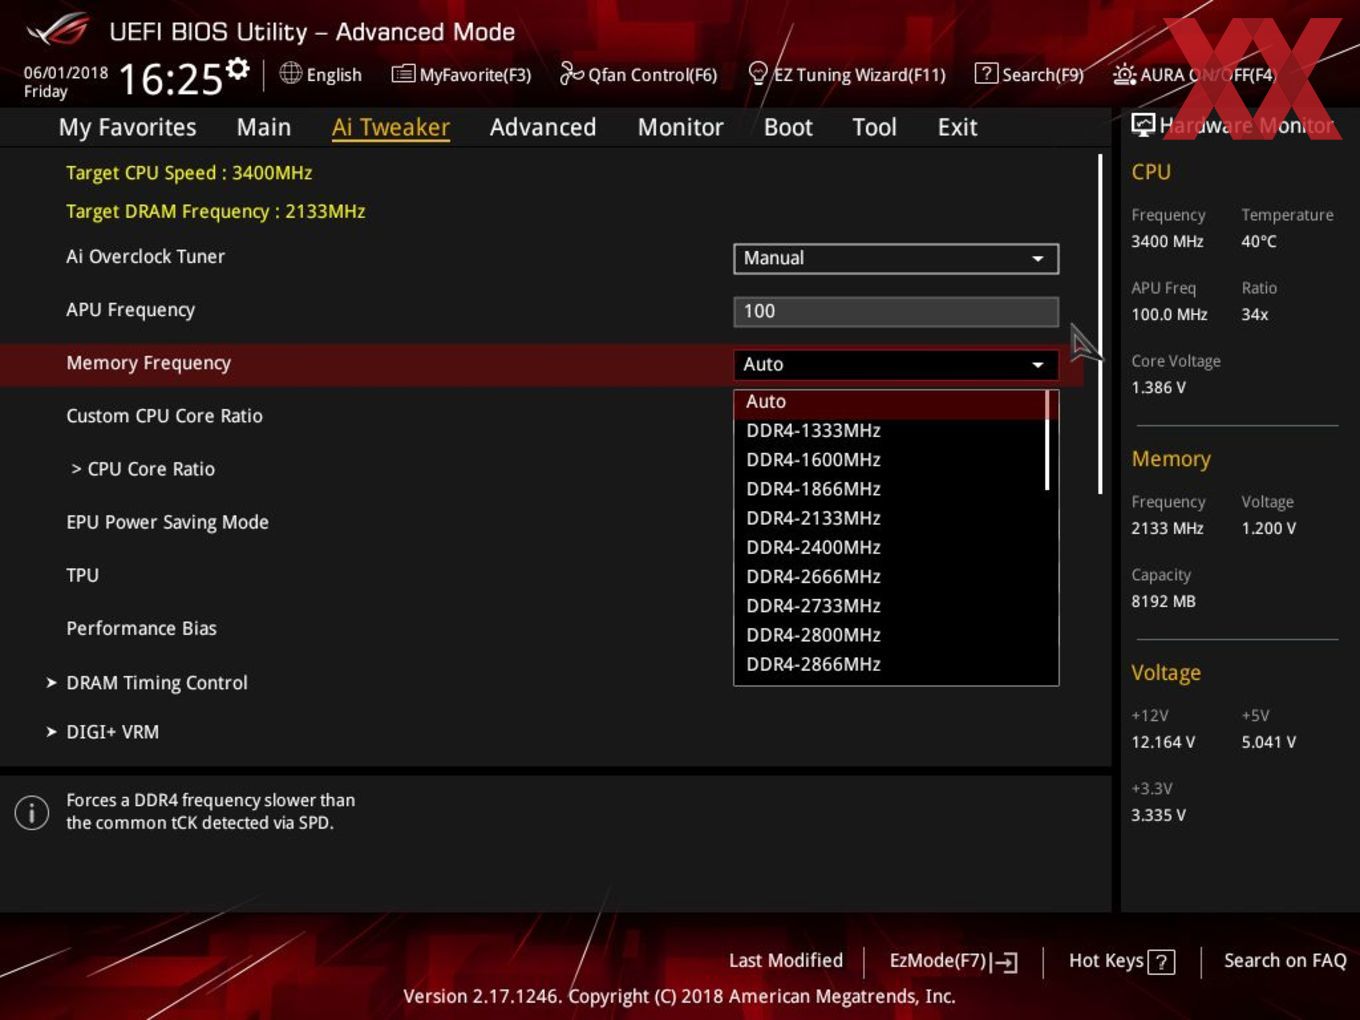Open the Boot tab
The width and height of the screenshot is (1360, 1020).
(x=788, y=127)
